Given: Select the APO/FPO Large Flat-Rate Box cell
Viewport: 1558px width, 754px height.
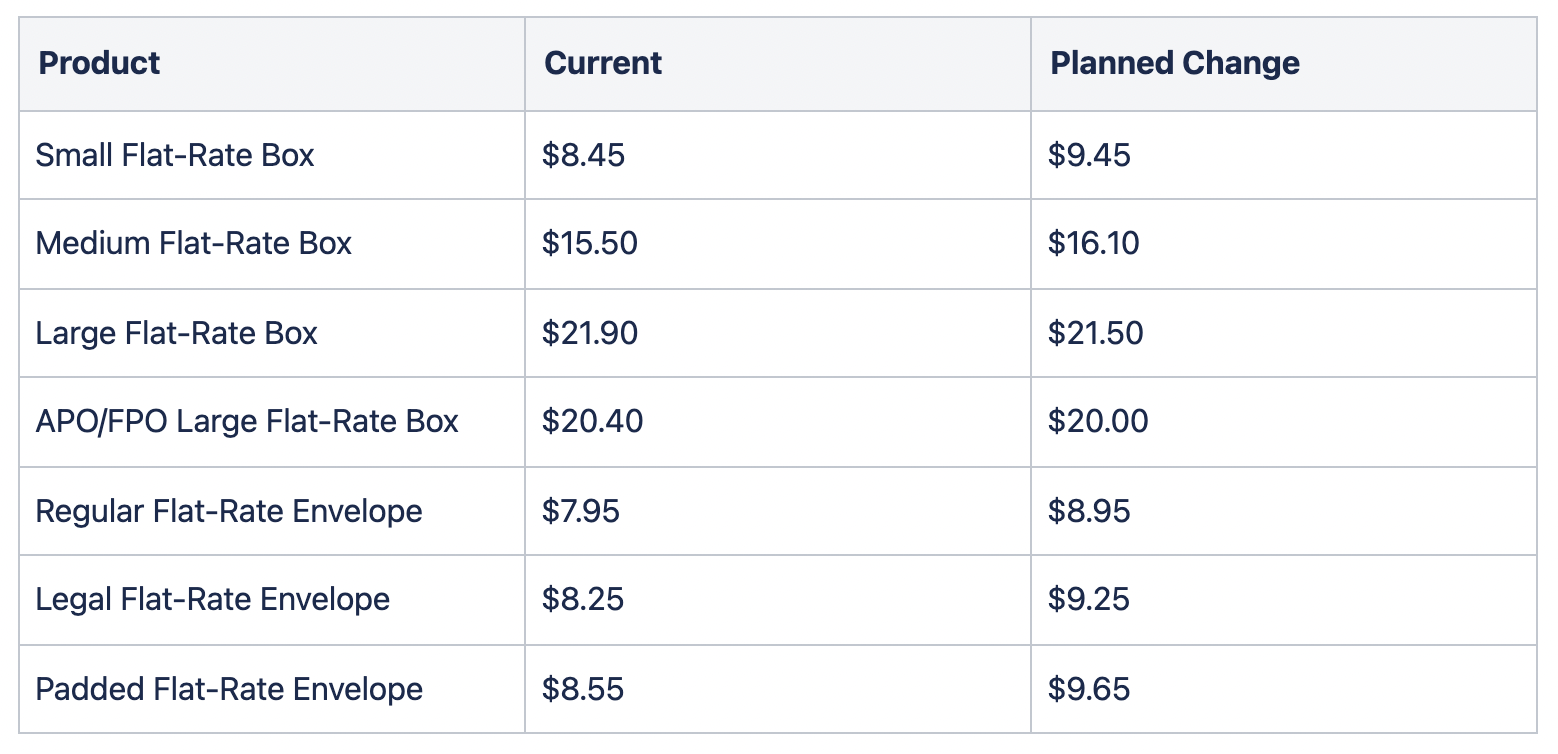Looking at the screenshot, I should tap(272, 422).
